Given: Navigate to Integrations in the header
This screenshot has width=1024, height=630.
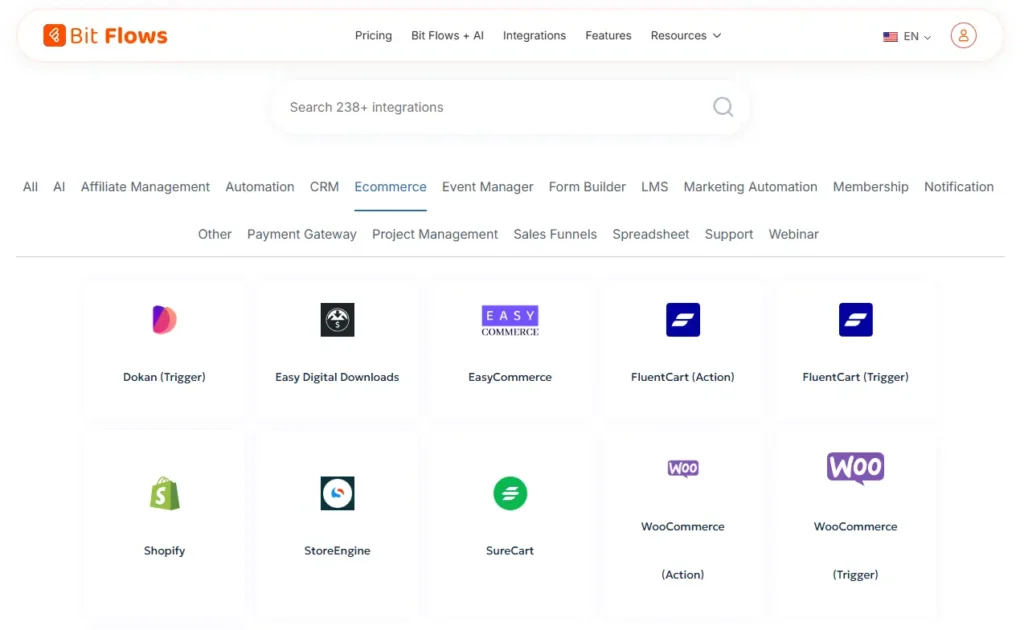Looking at the screenshot, I should pos(534,35).
